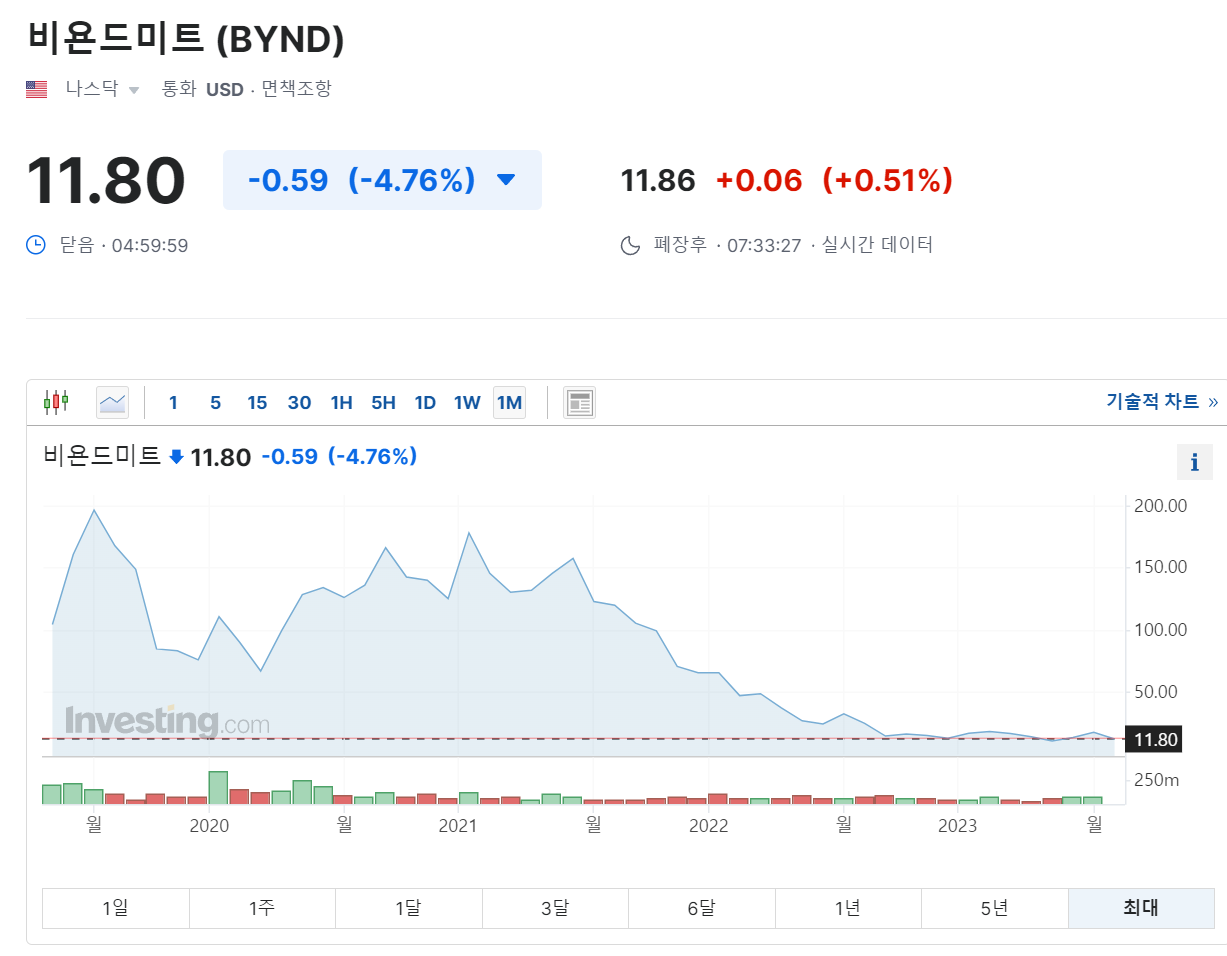
Task: Click the 2021 label on x-axis
Action: click(458, 826)
